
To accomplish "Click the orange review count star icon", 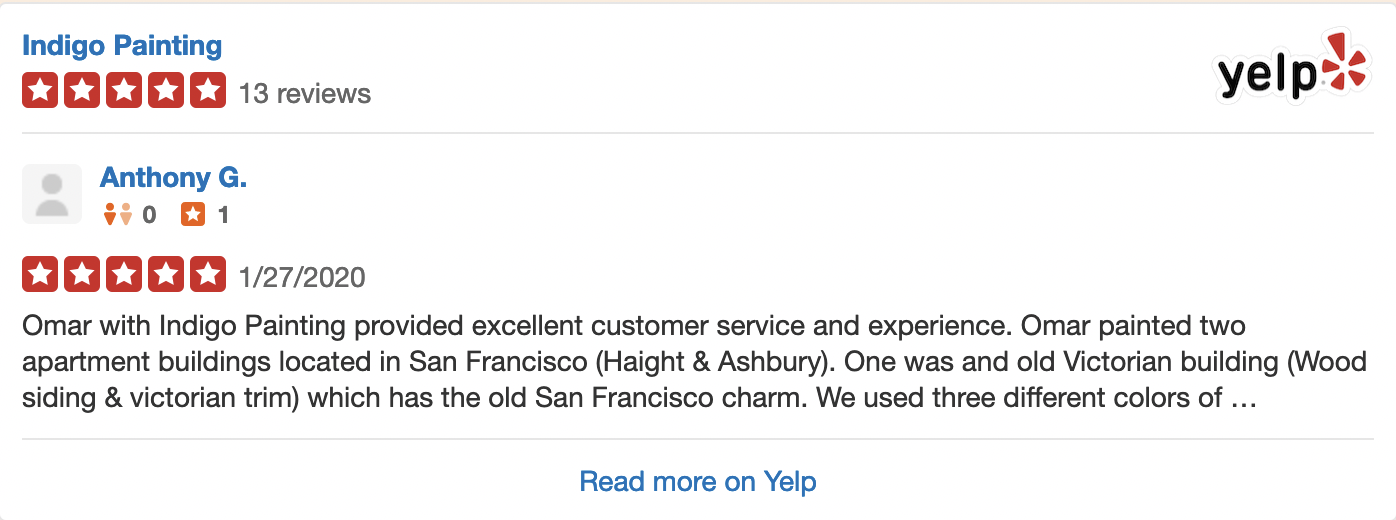I will click(x=193, y=214).
